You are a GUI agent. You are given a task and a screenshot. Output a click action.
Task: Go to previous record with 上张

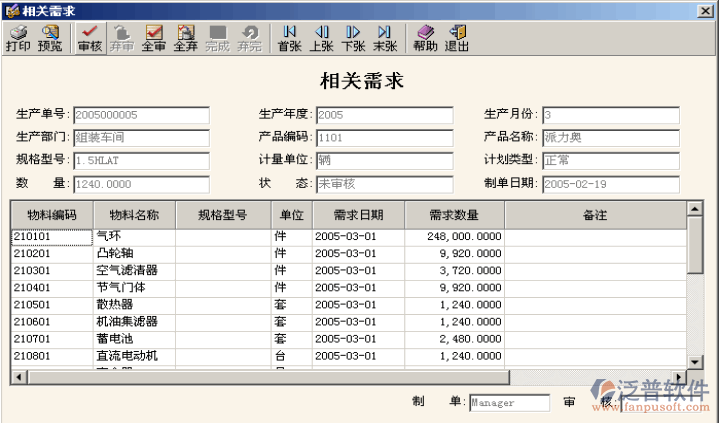[x=321, y=38]
